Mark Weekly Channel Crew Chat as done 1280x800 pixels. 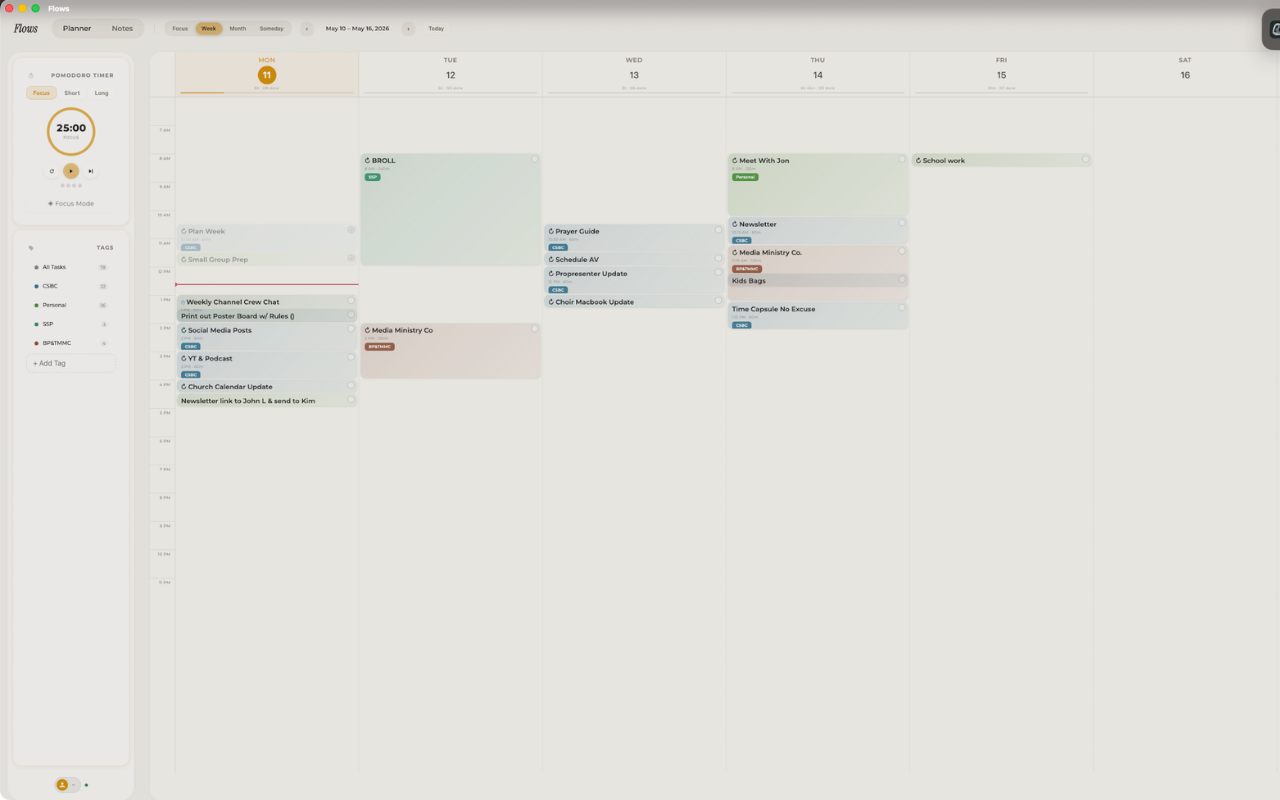pos(351,300)
